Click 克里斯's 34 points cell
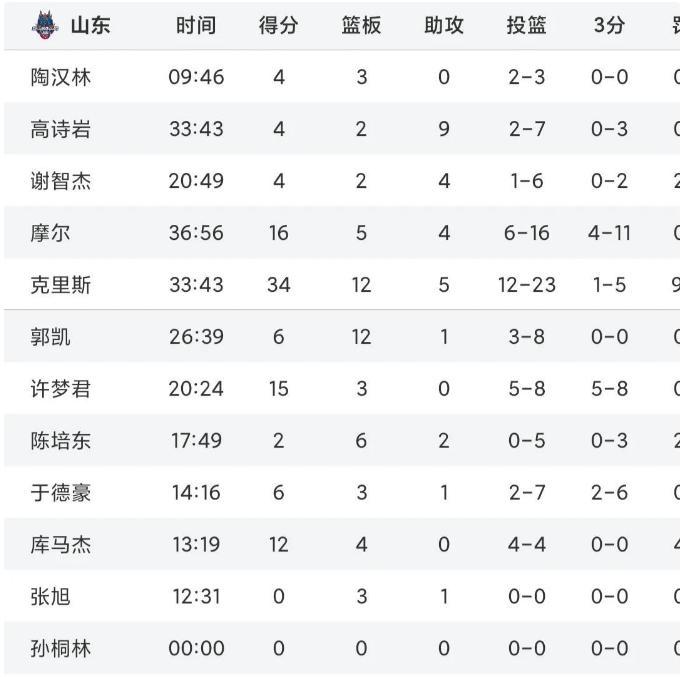The width and height of the screenshot is (695, 677). (278, 285)
